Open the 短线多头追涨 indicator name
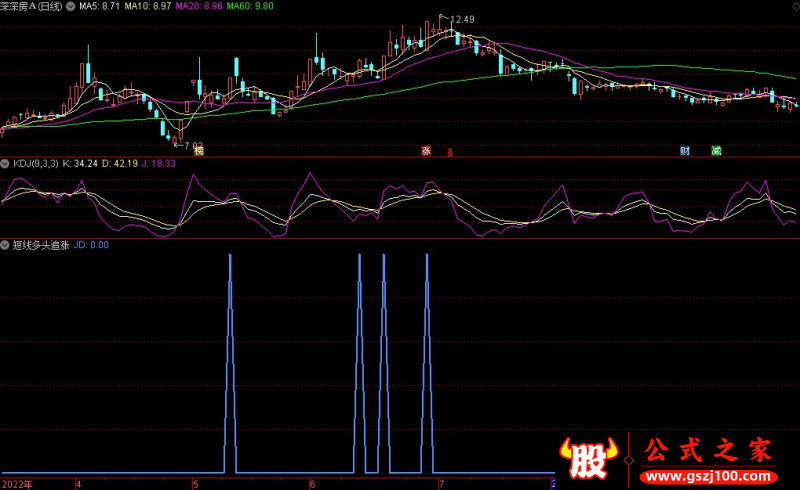800x490 pixels. coord(42,244)
